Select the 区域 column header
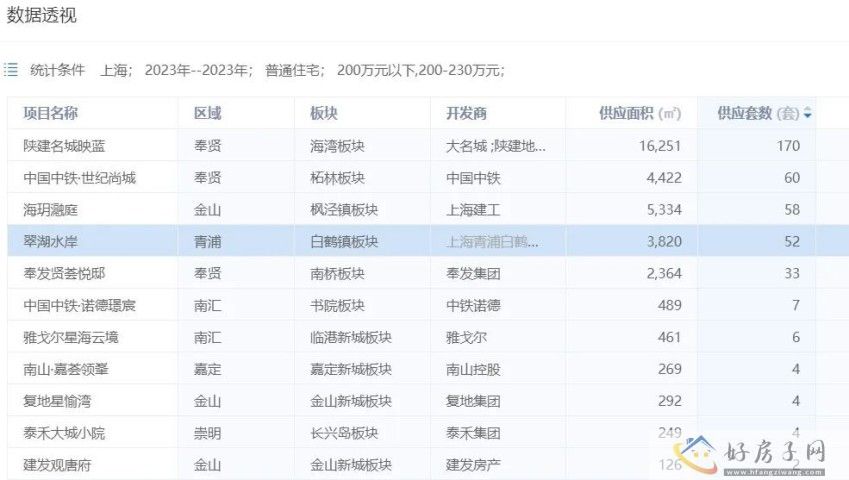This screenshot has height=480, width=849. click(207, 113)
